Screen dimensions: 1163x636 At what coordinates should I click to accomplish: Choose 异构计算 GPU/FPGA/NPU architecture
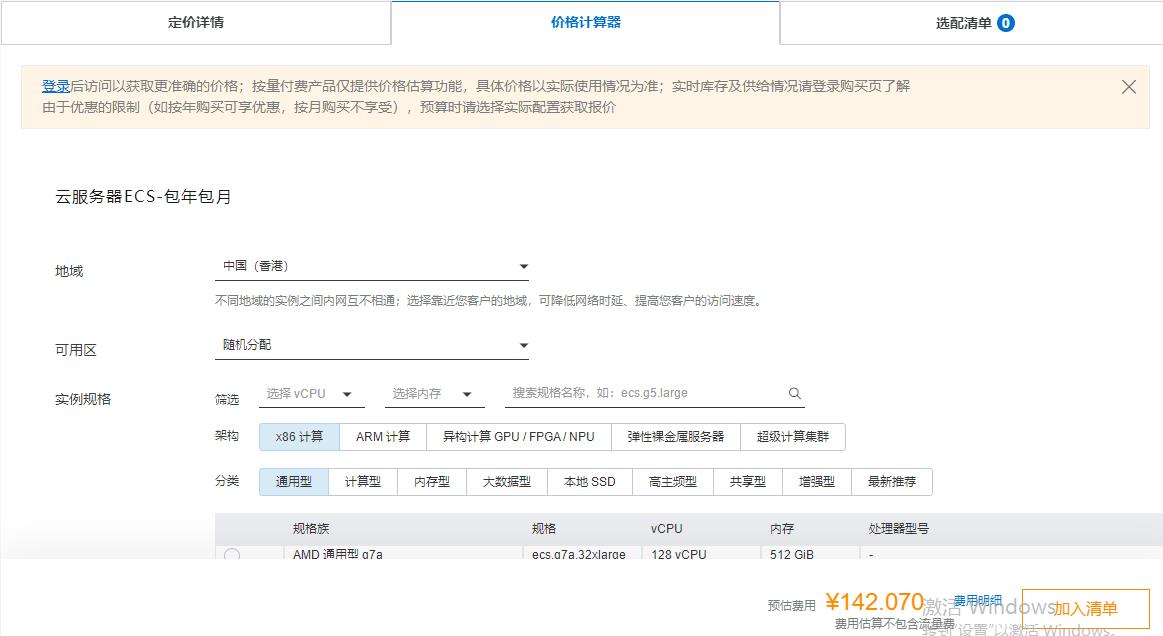[518, 436]
